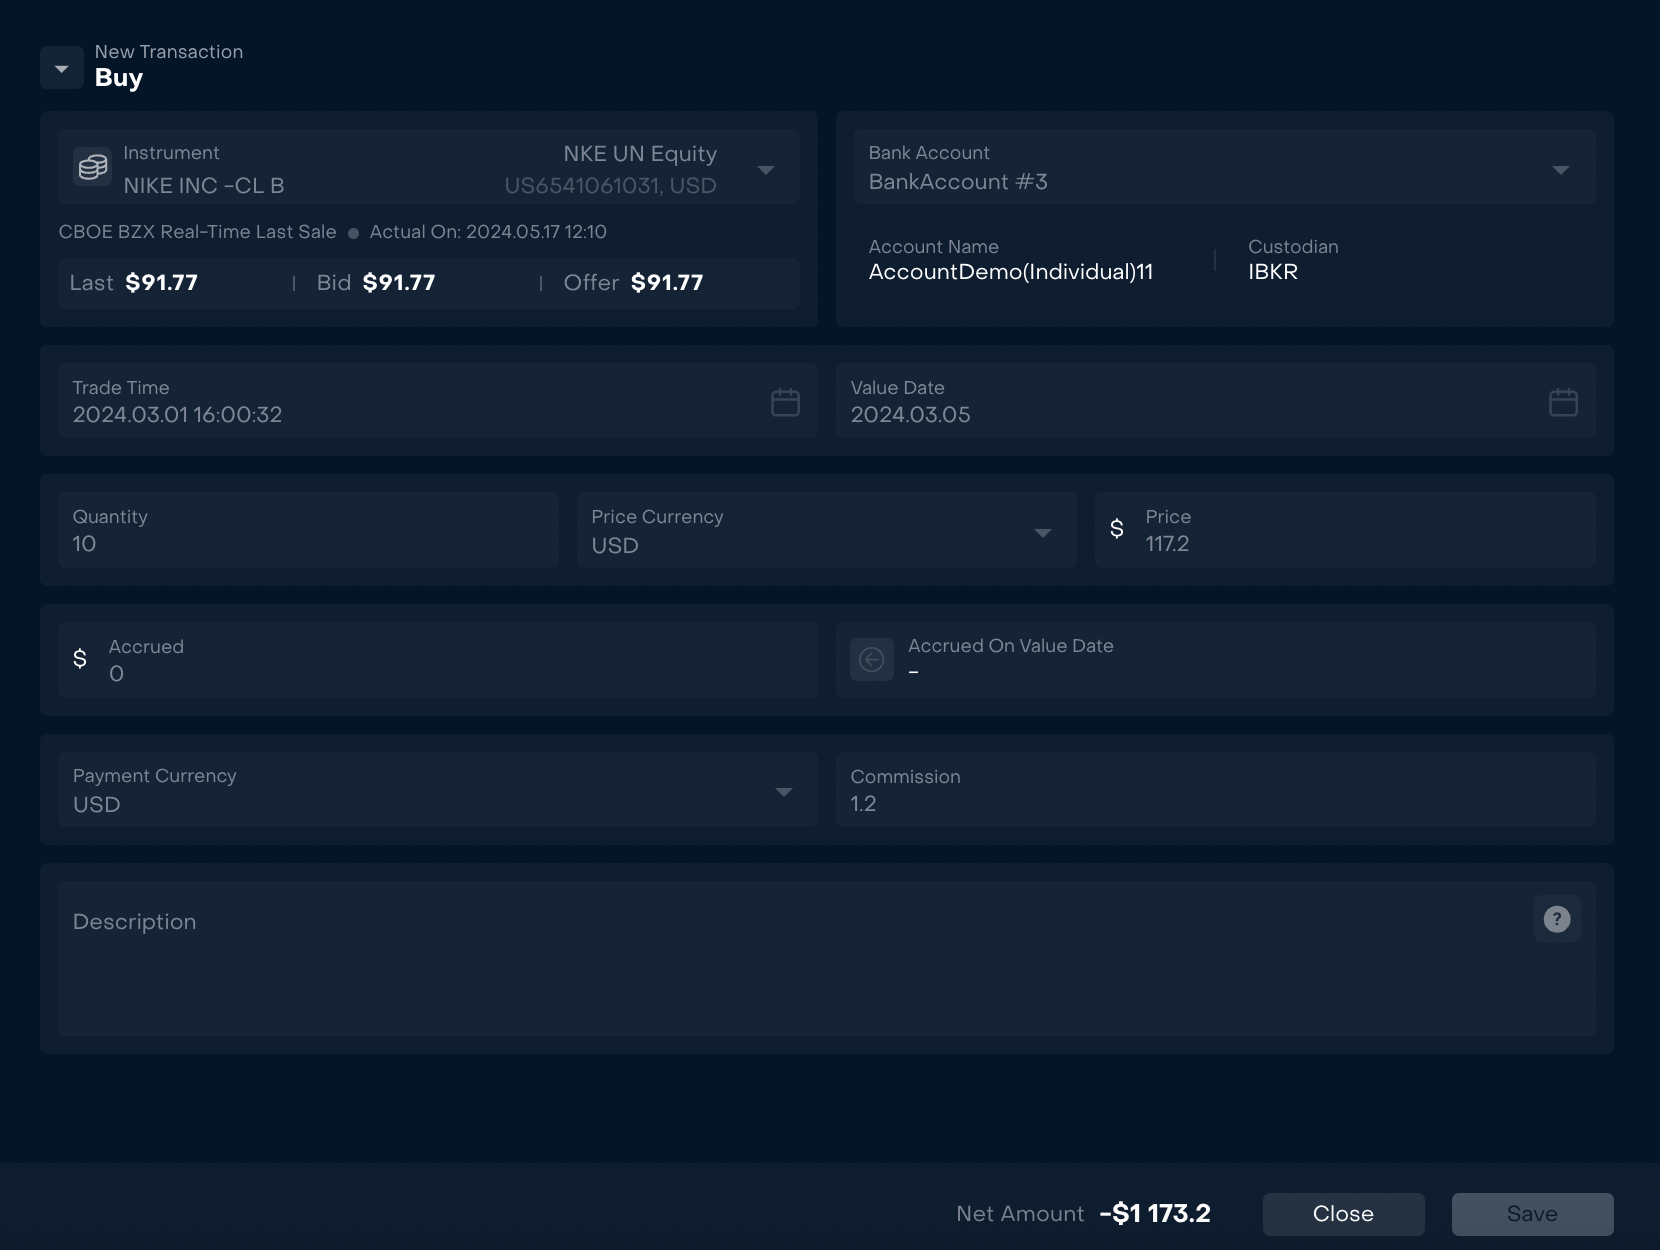Viewport: 1660px width, 1250px height.
Task: Click the Description help question mark icon
Action: tap(1556, 919)
